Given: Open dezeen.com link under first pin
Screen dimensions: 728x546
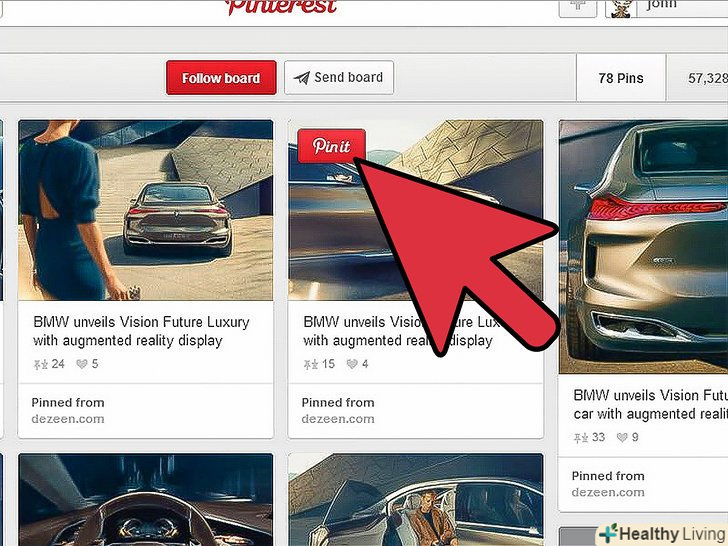Looking at the screenshot, I should [x=68, y=419].
